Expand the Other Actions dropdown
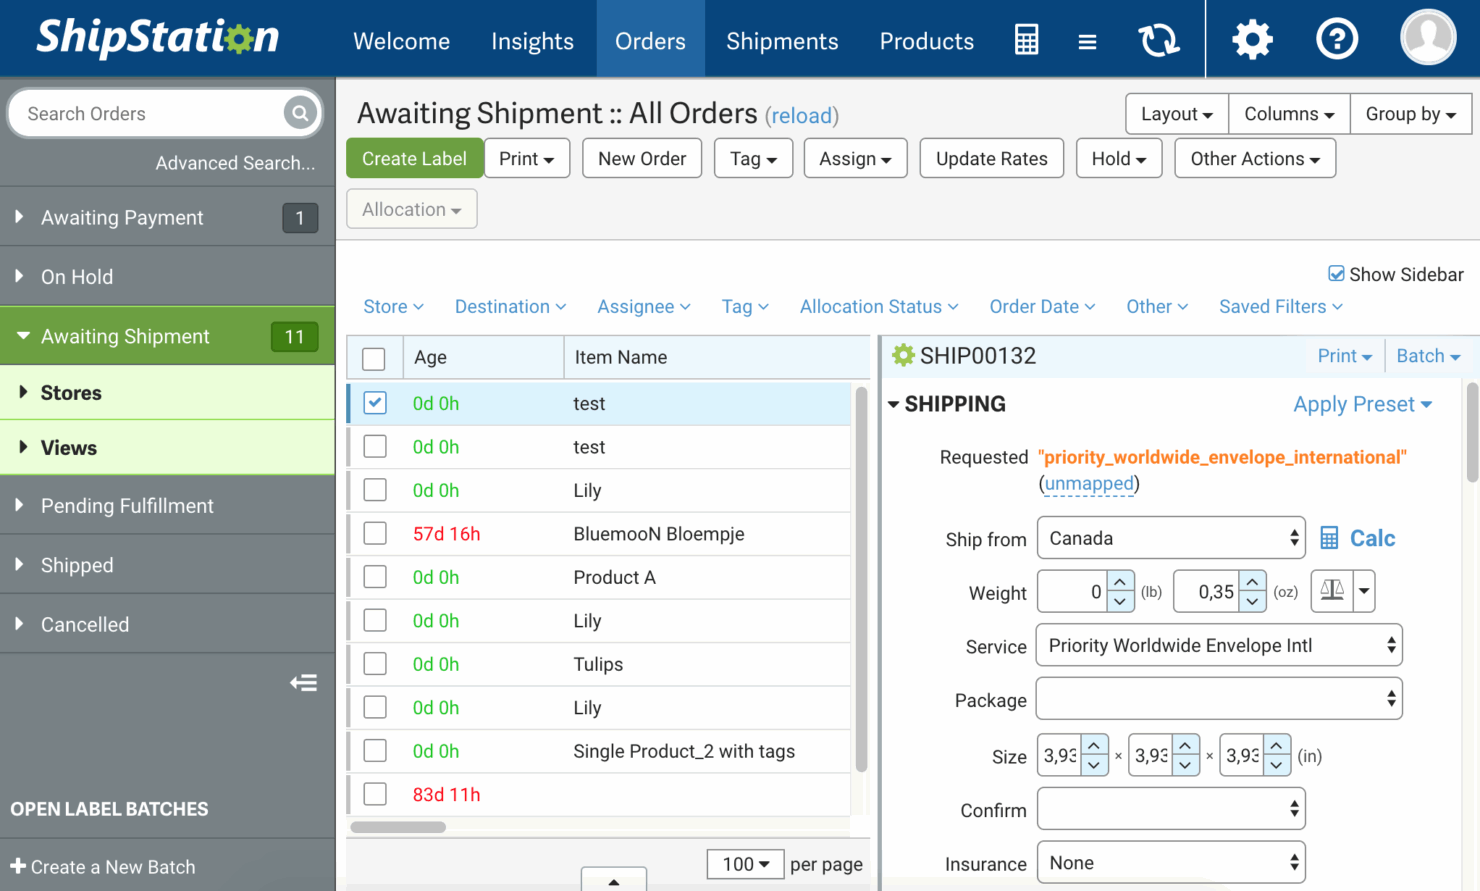Viewport: 1480px width, 891px height. pyautogui.click(x=1254, y=158)
